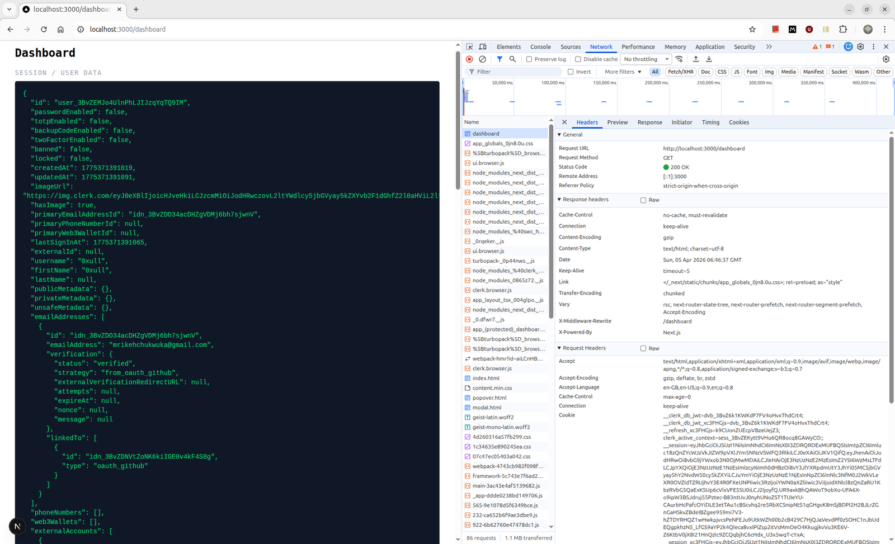This screenshot has width=895, height=544.
Task: Toggle Raw for Request Headers
Action: [643, 348]
